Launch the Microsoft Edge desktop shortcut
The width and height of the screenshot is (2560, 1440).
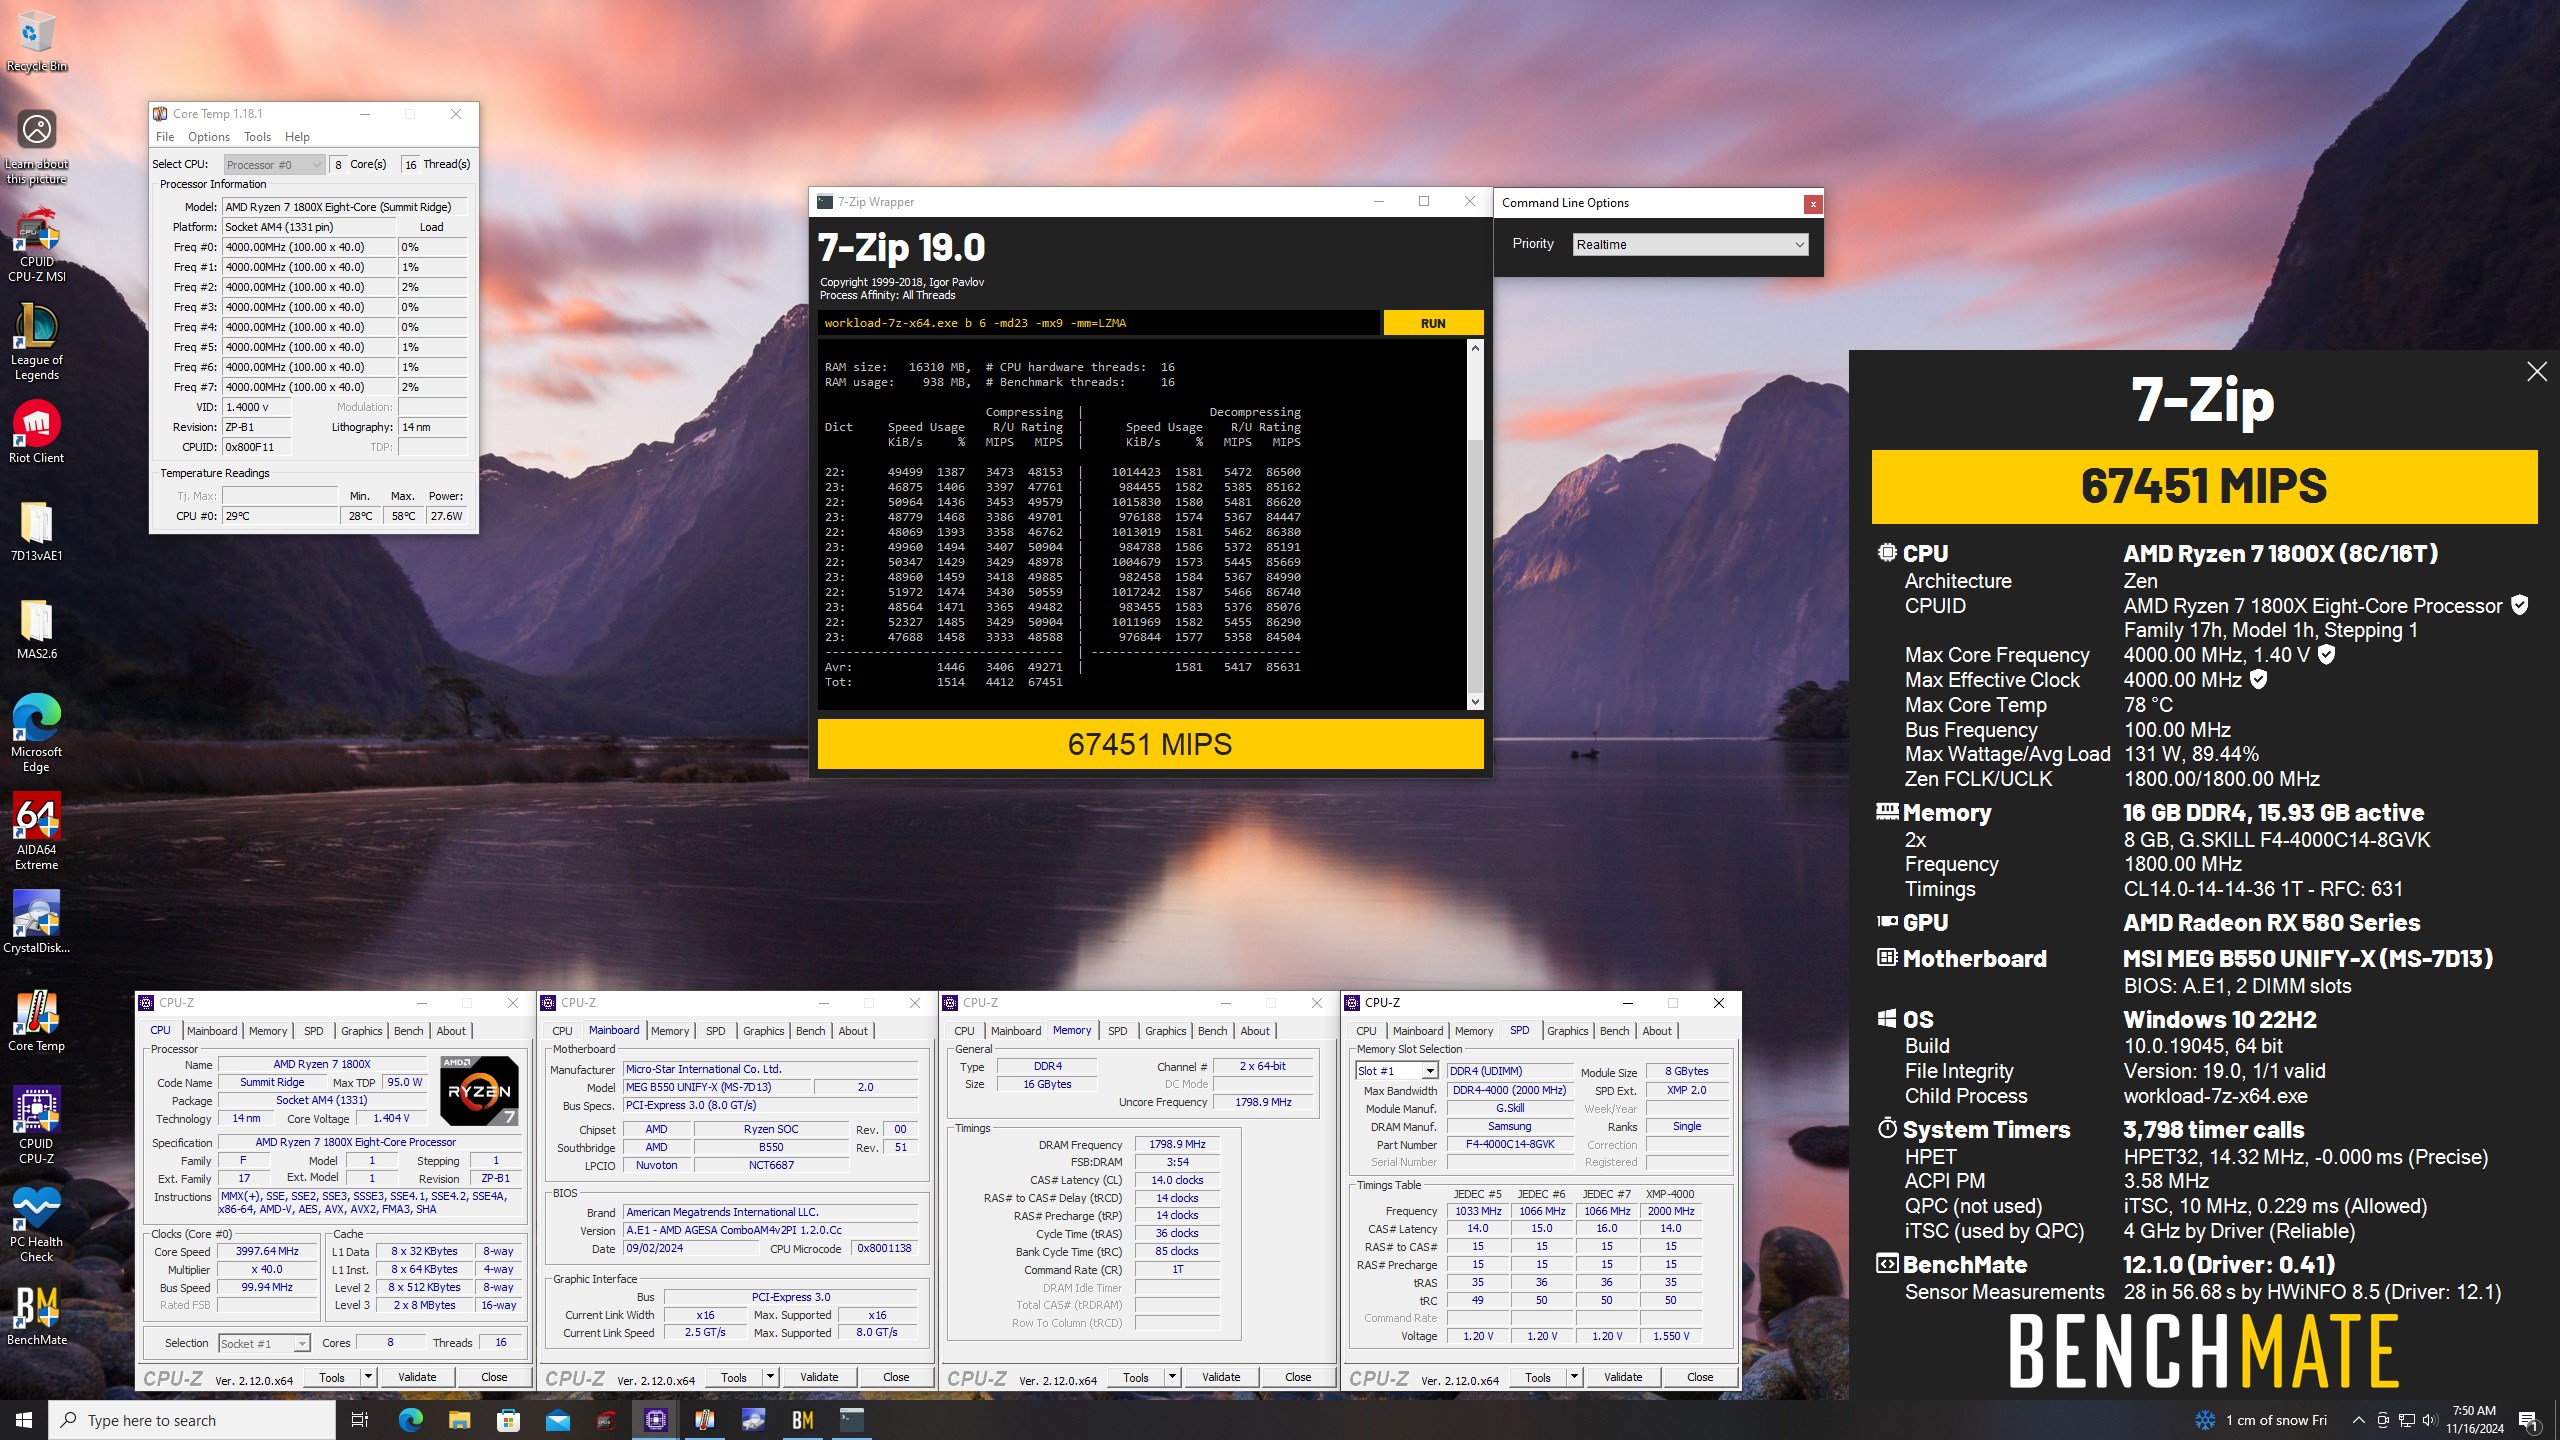(x=37, y=733)
